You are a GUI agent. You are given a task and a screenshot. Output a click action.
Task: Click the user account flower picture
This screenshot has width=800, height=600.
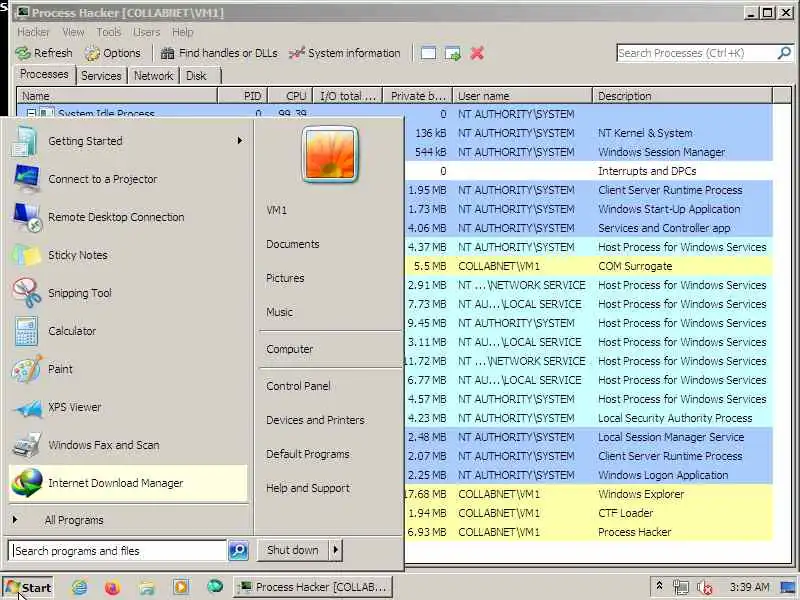coord(330,154)
